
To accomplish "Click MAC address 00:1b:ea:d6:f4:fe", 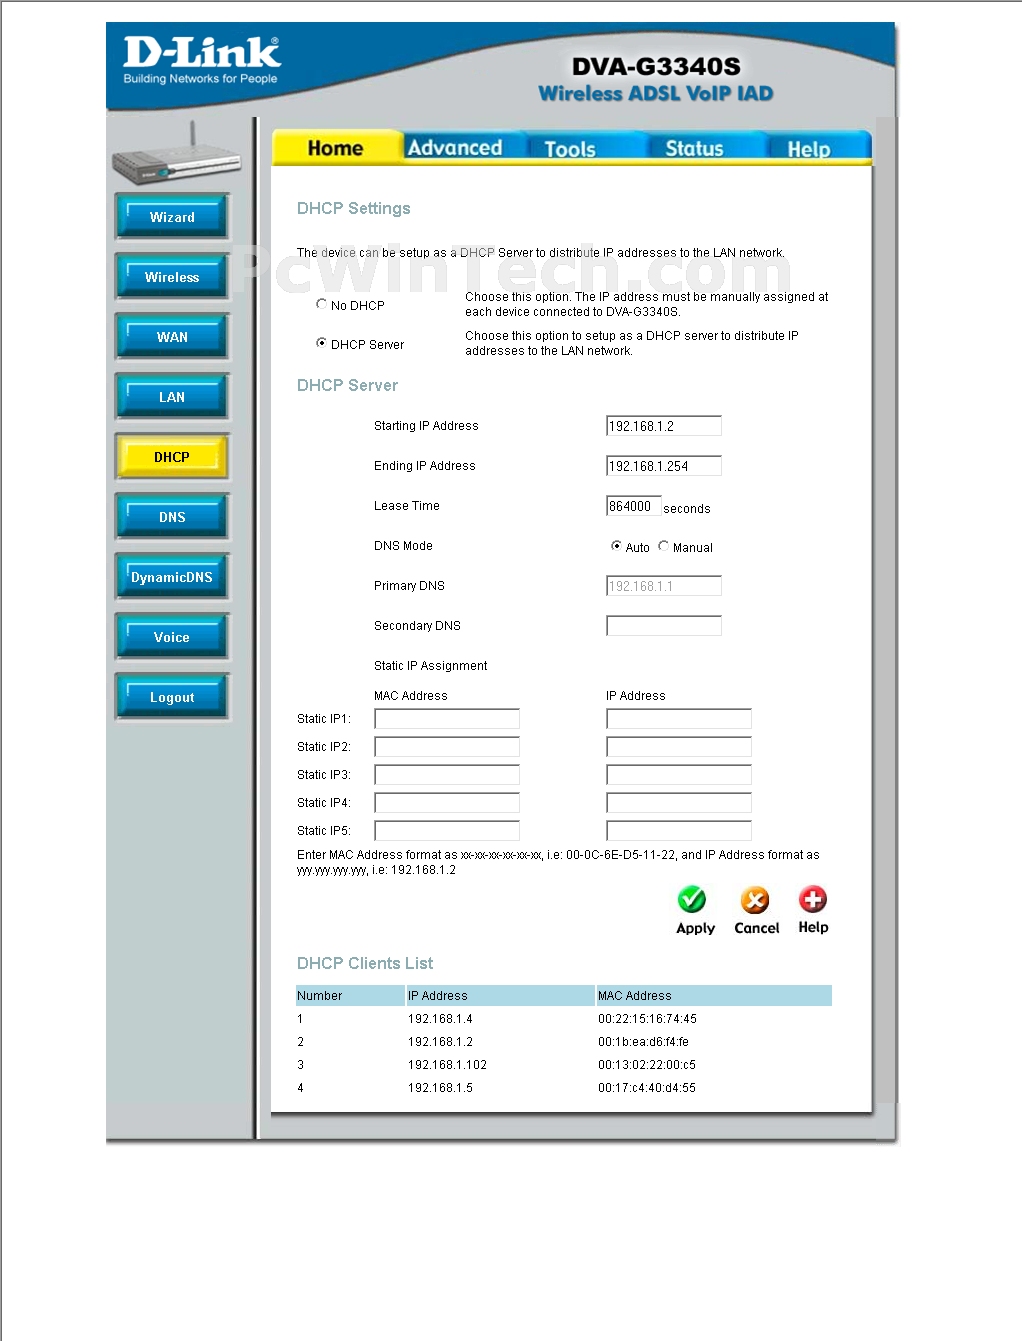I will [x=643, y=1042].
